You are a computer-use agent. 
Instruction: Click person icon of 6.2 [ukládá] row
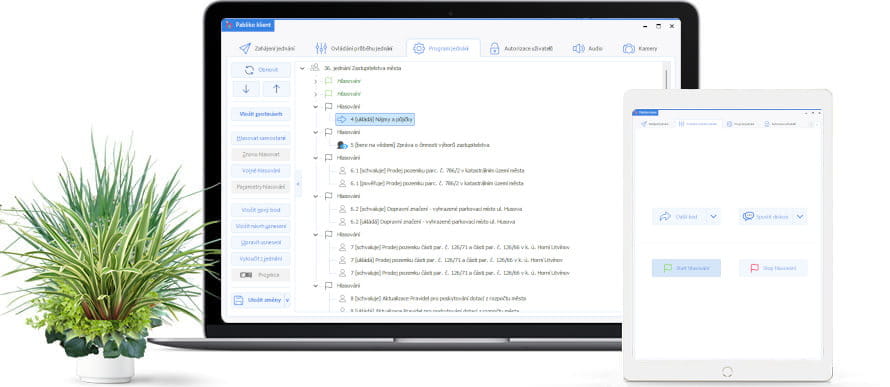point(342,222)
